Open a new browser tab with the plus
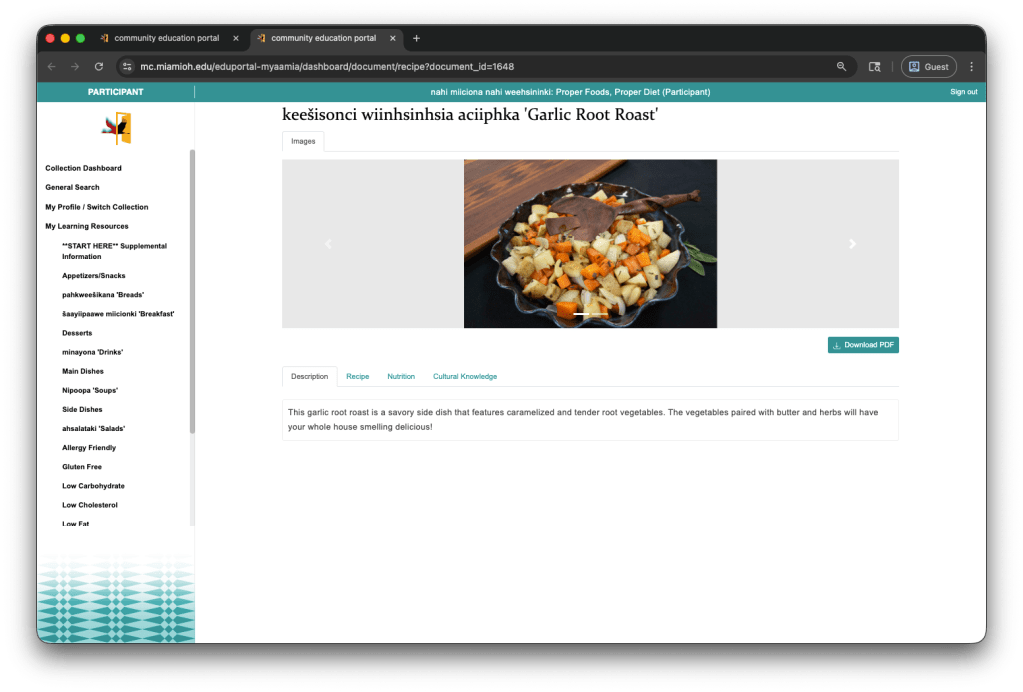The width and height of the screenshot is (1023, 692). (414, 38)
